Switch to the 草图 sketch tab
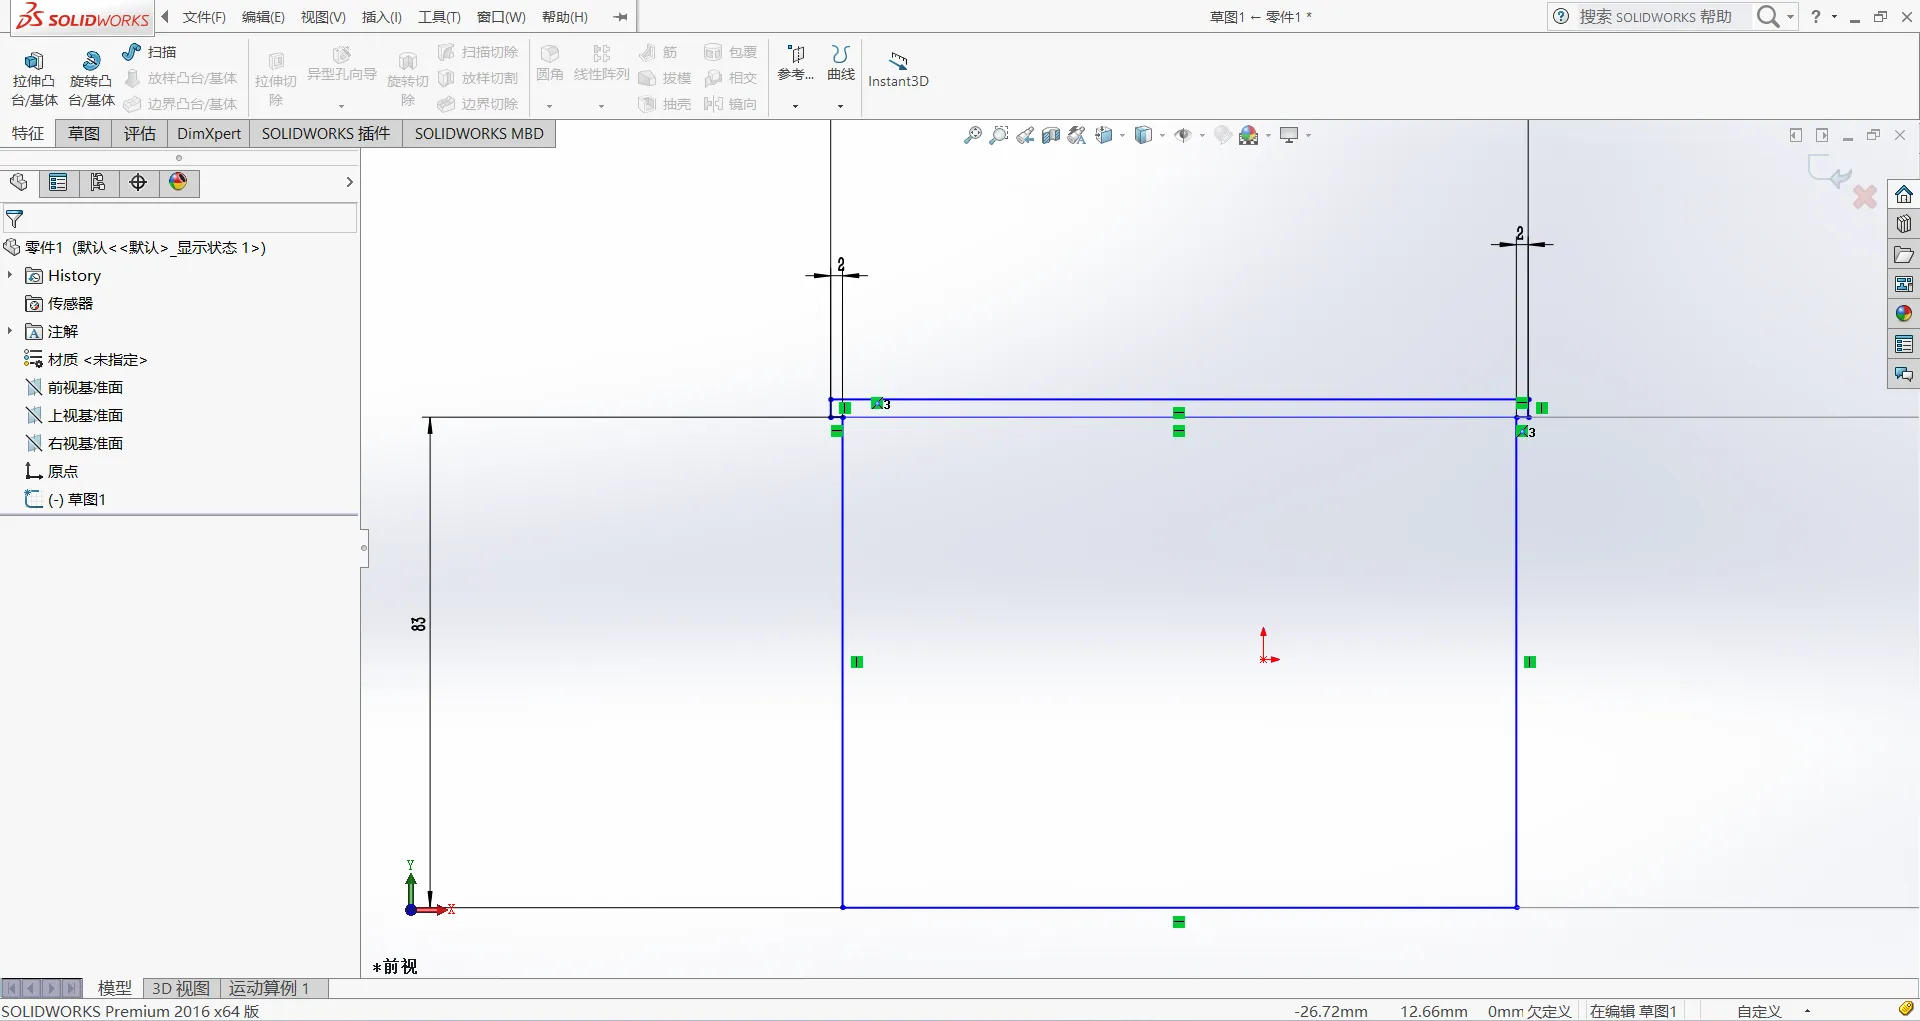This screenshot has height=1021, width=1920. 84,133
